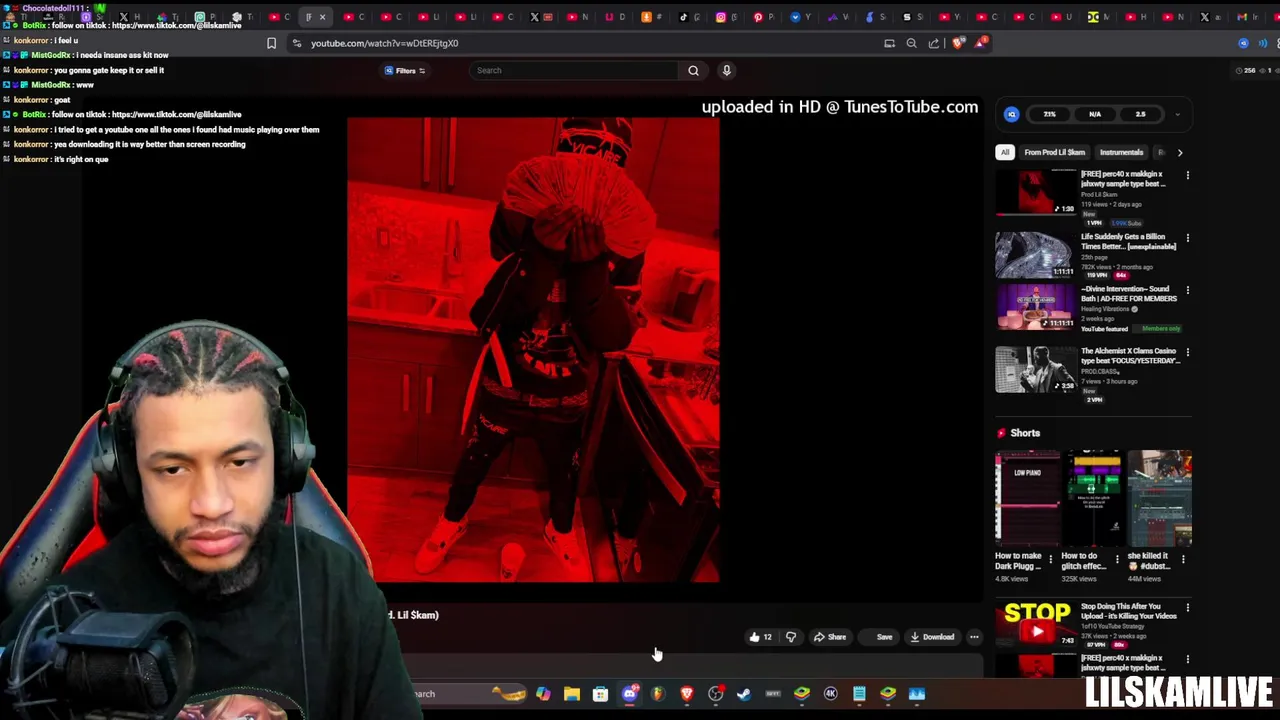Open the Share dialog for the video
1280x720 pixels.
tap(830, 637)
